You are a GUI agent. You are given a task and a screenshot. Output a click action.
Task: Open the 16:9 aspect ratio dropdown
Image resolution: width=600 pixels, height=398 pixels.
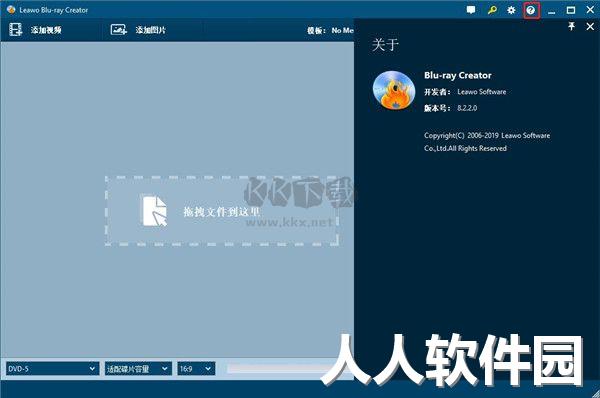coord(196,369)
